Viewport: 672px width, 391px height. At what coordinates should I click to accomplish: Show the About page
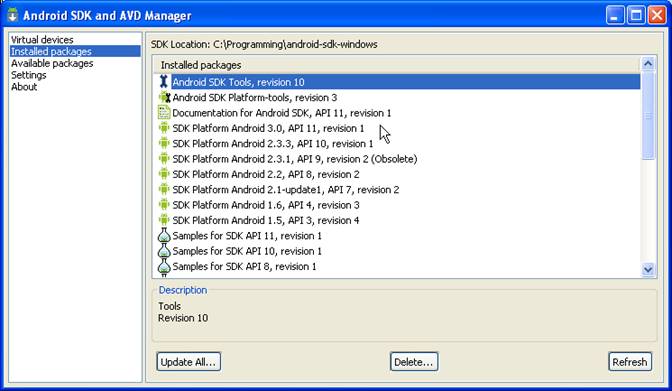[x=24, y=87]
